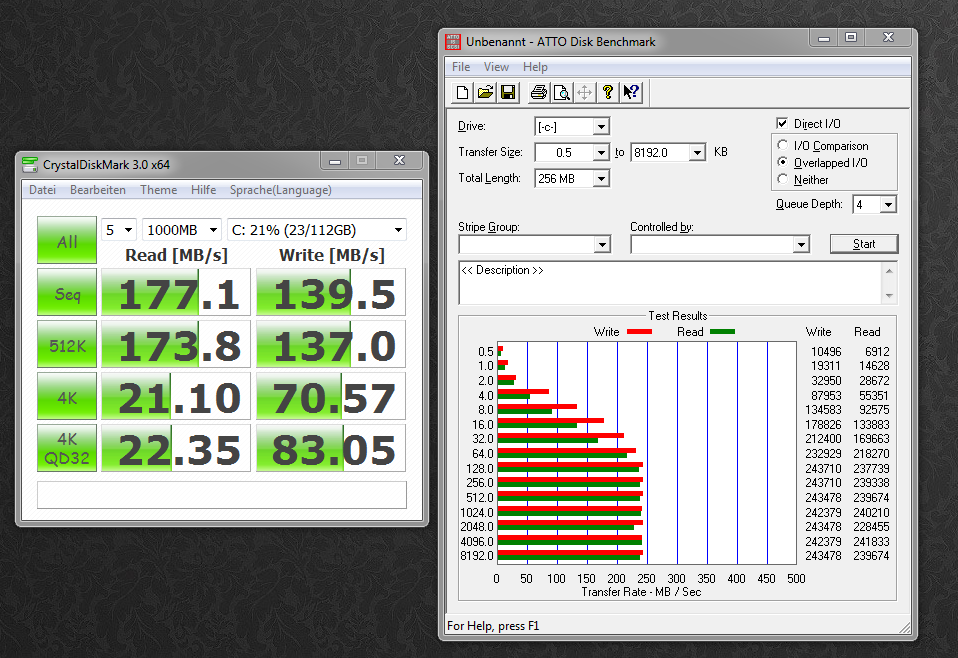Click the 4K write result 70.57

(x=331, y=396)
